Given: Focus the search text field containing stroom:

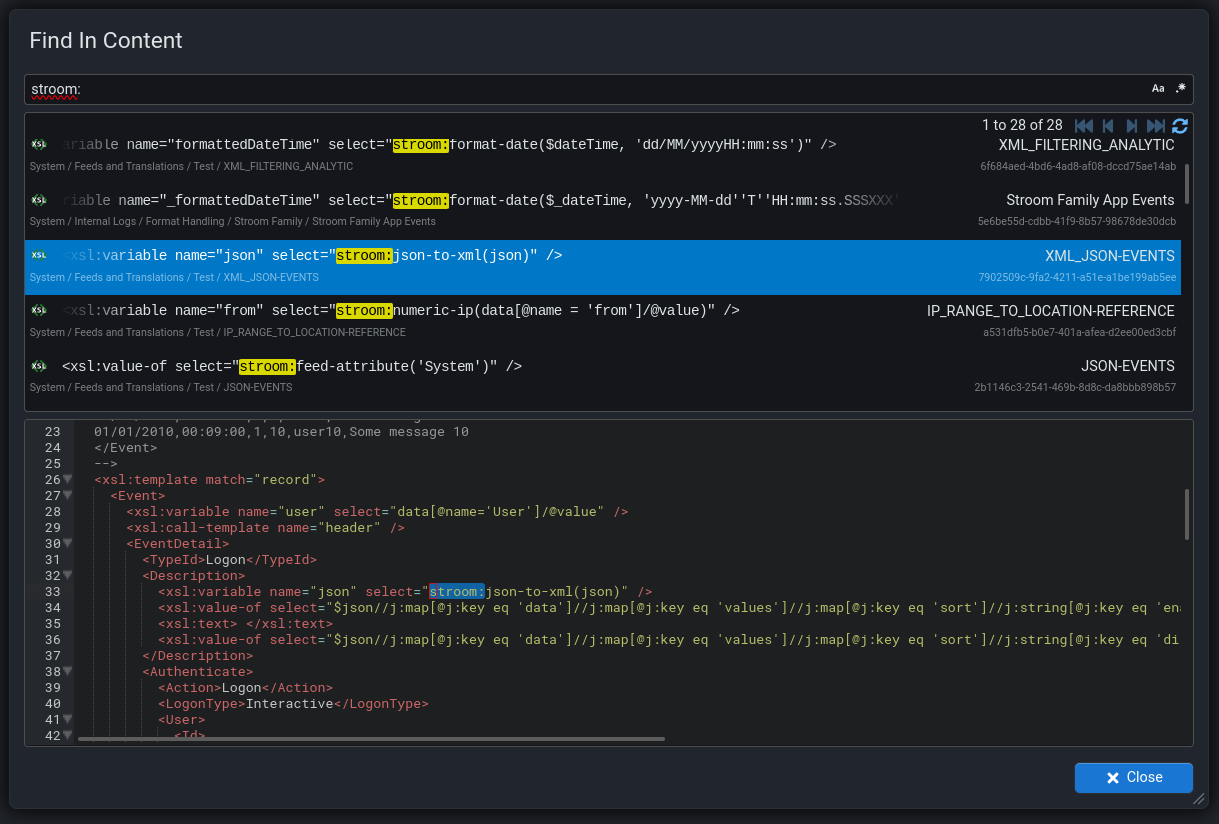Looking at the screenshot, I should pyautogui.click(x=580, y=89).
